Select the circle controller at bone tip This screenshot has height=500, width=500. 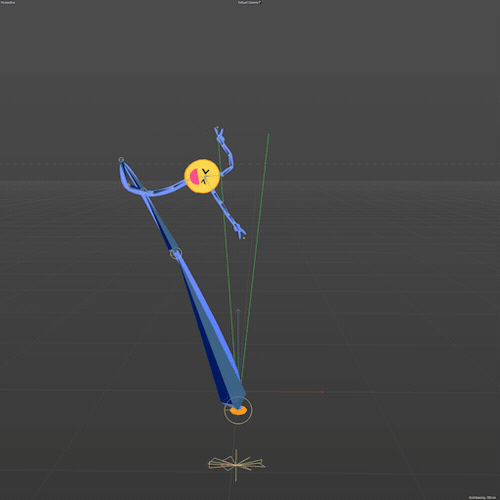(x=121, y=160)
